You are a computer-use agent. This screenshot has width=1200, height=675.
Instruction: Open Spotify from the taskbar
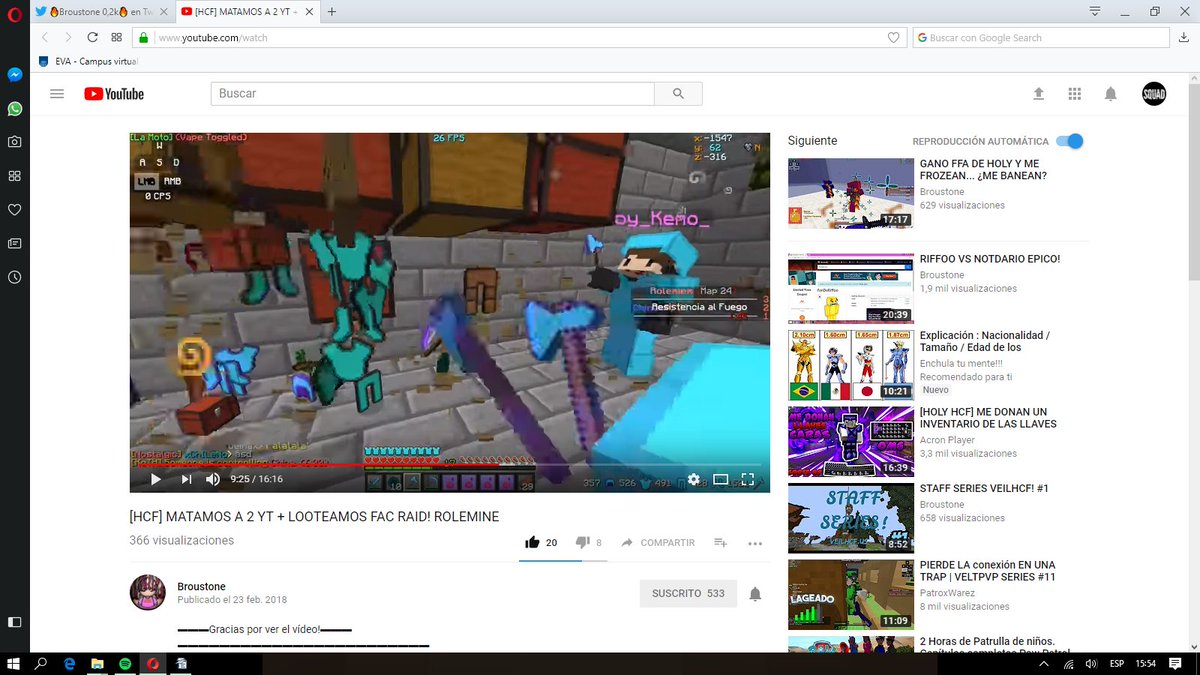126,663
